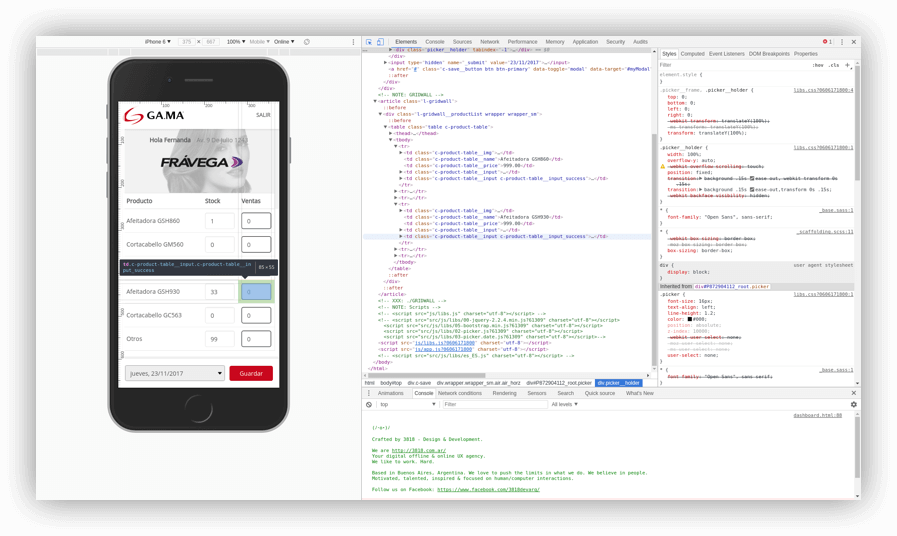Image resolution: width=897 pixels, height=536 pixels.
Task: Close the DevTools panel
Action: point(854,42)
